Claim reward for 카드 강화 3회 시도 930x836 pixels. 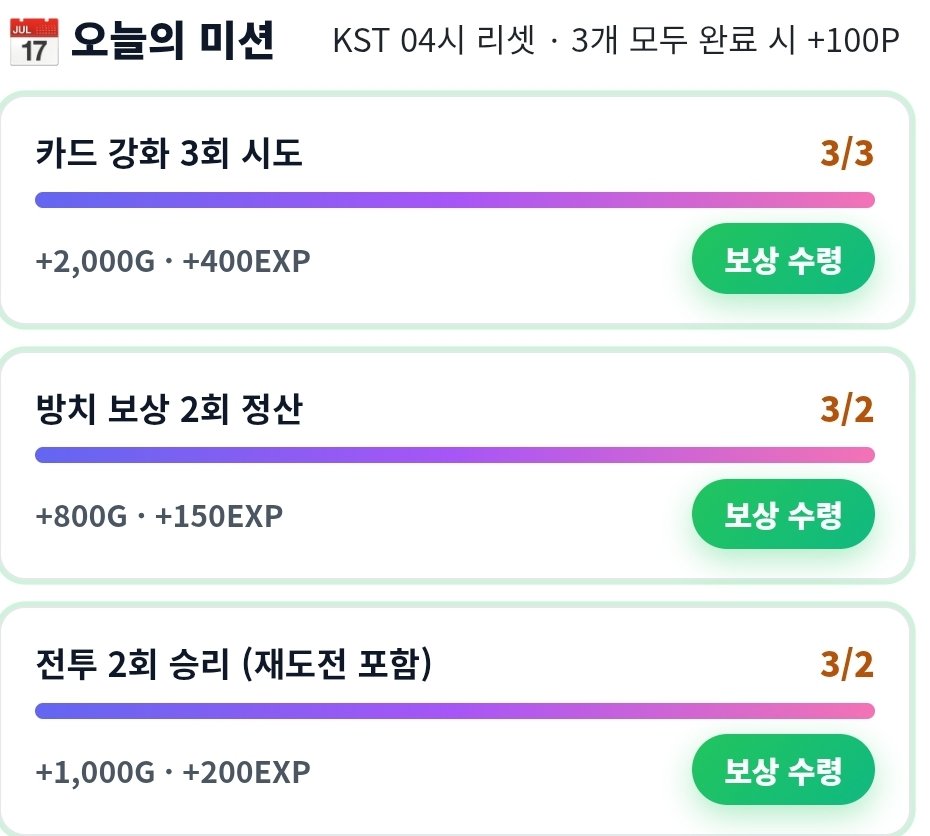click(783, 259)
